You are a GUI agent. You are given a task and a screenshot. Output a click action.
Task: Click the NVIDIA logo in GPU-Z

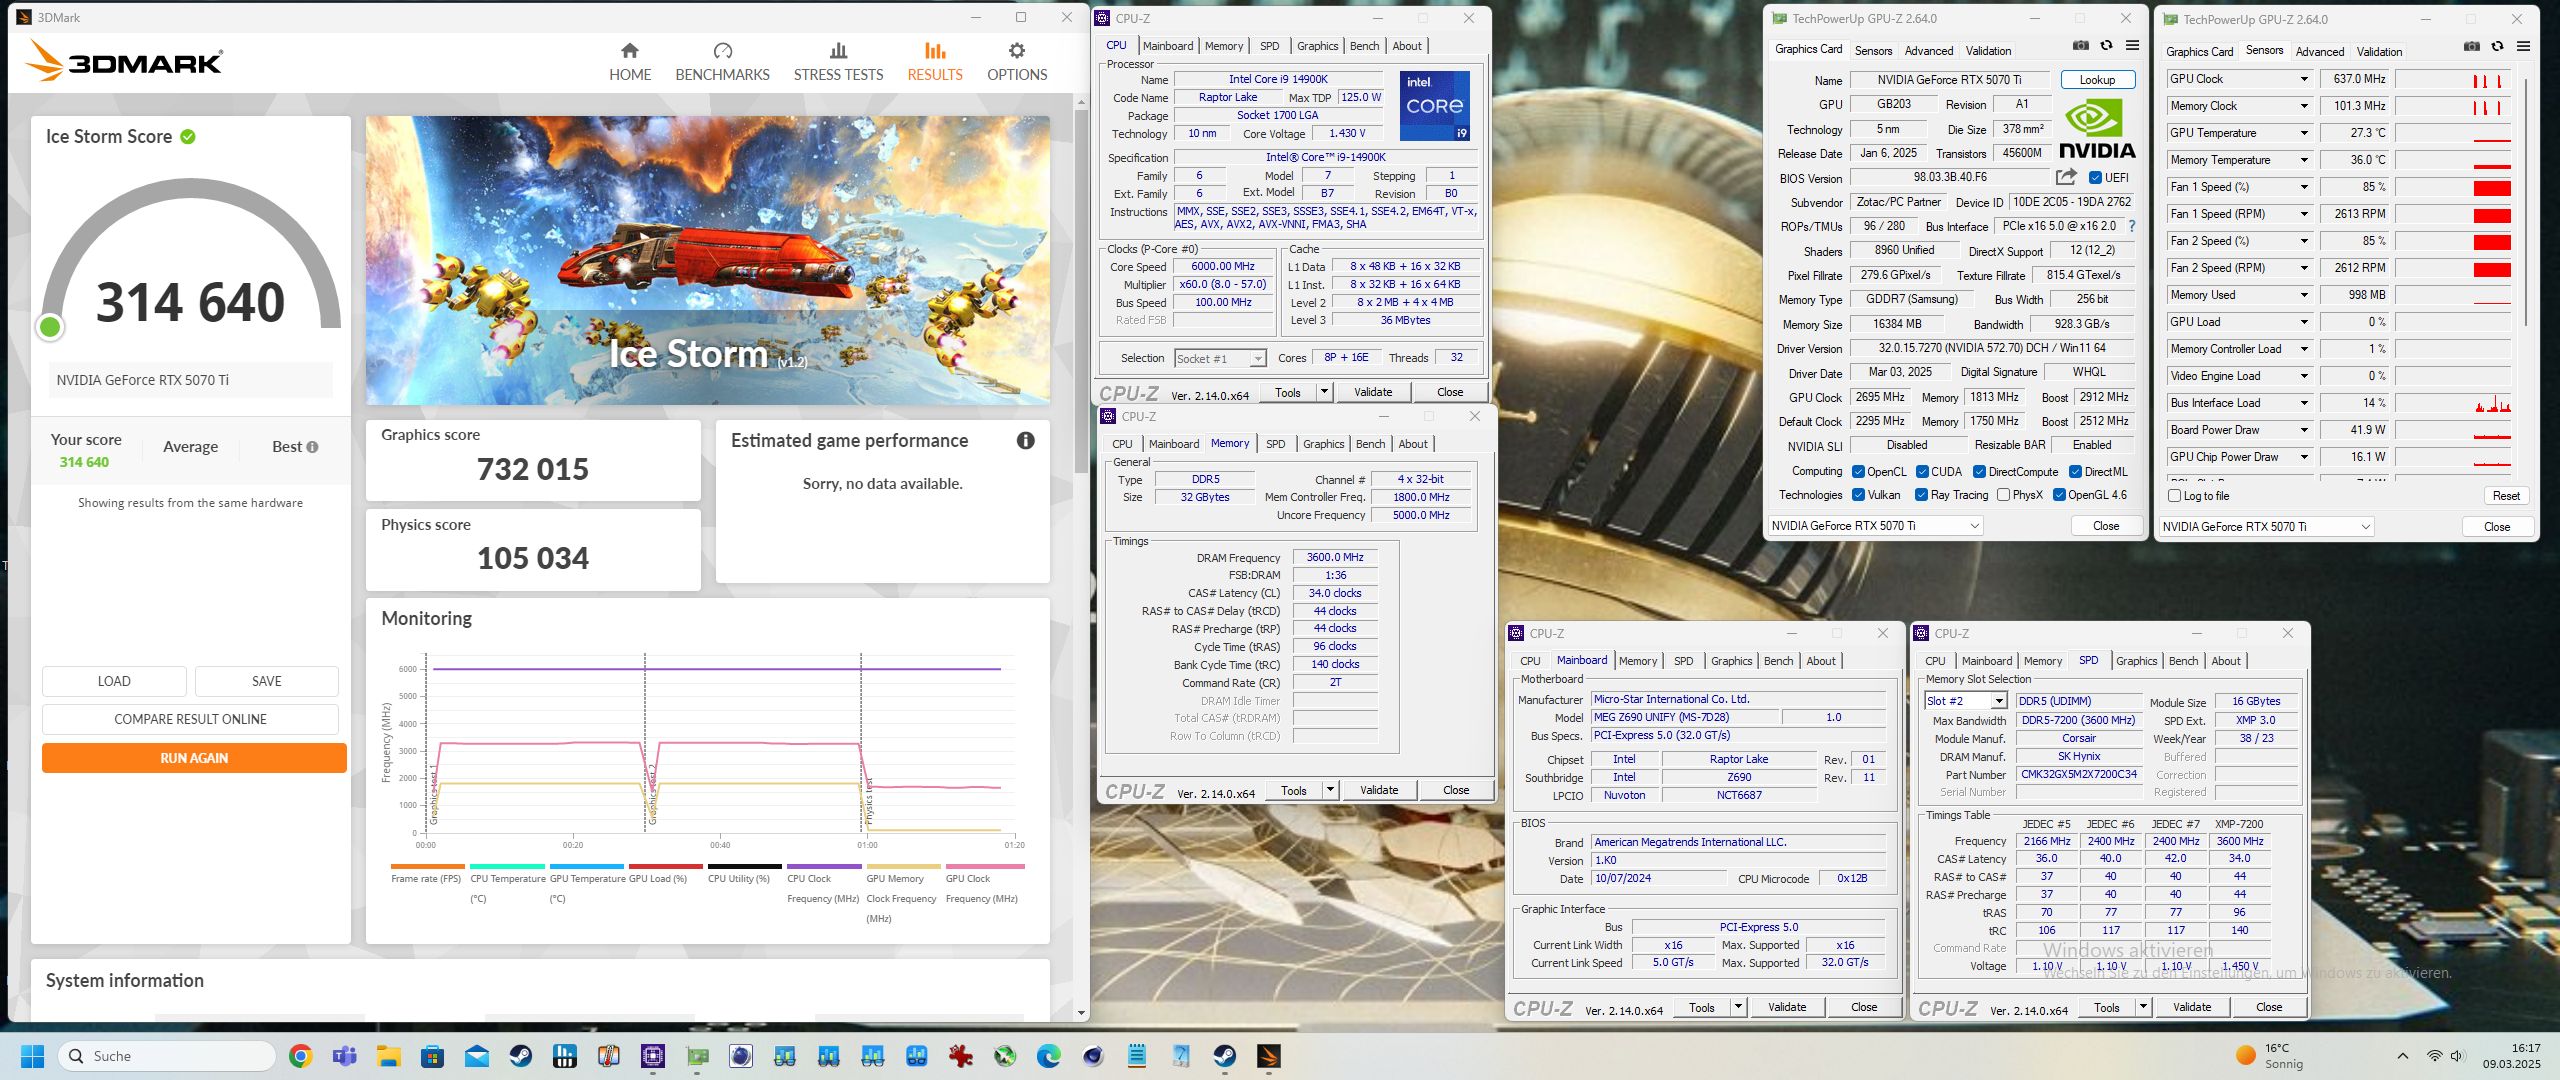pos(2097,129)
